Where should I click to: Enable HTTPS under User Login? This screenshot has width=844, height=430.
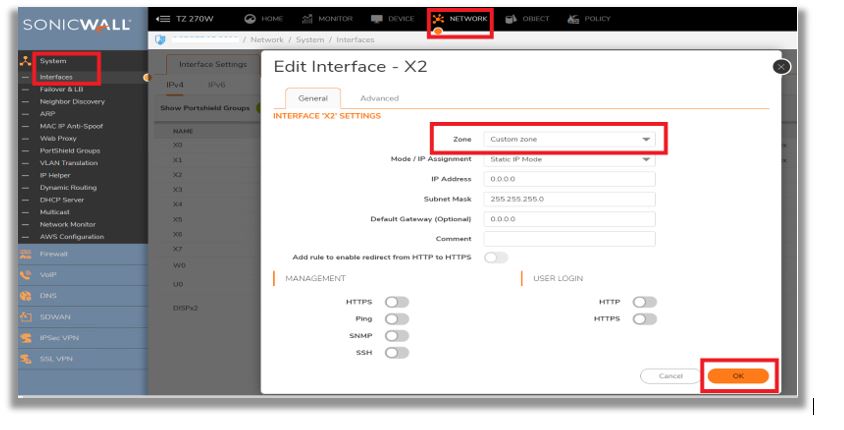tap(645, 319)
